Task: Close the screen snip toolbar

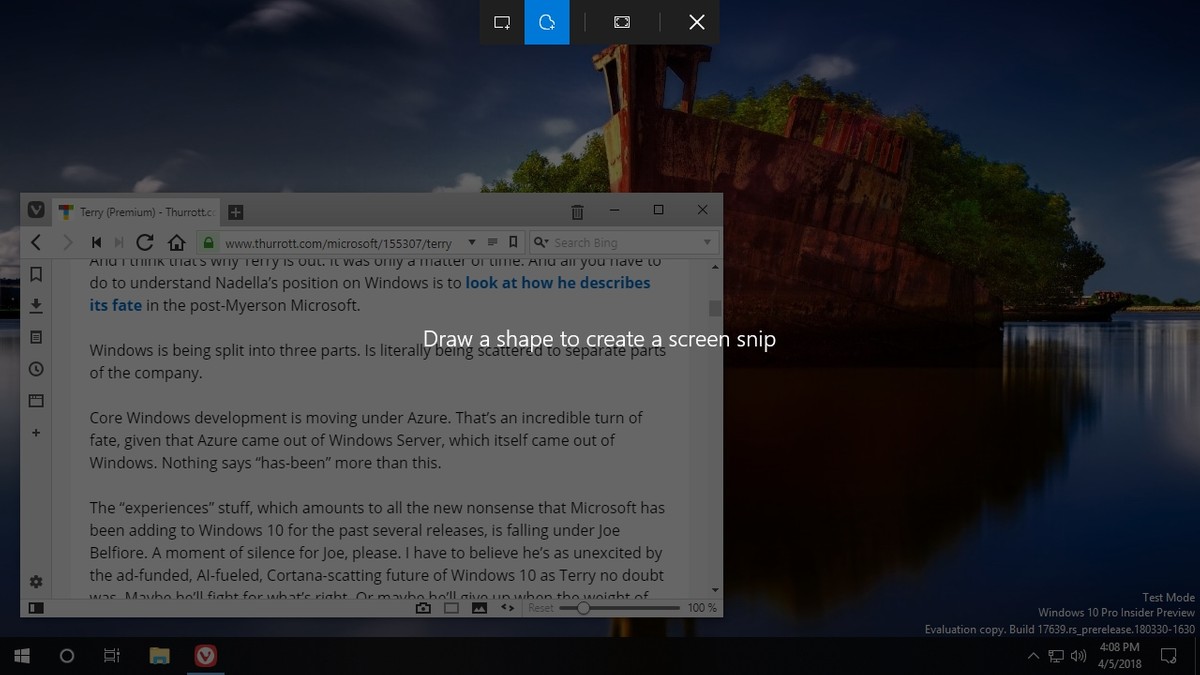Action: 697,22
